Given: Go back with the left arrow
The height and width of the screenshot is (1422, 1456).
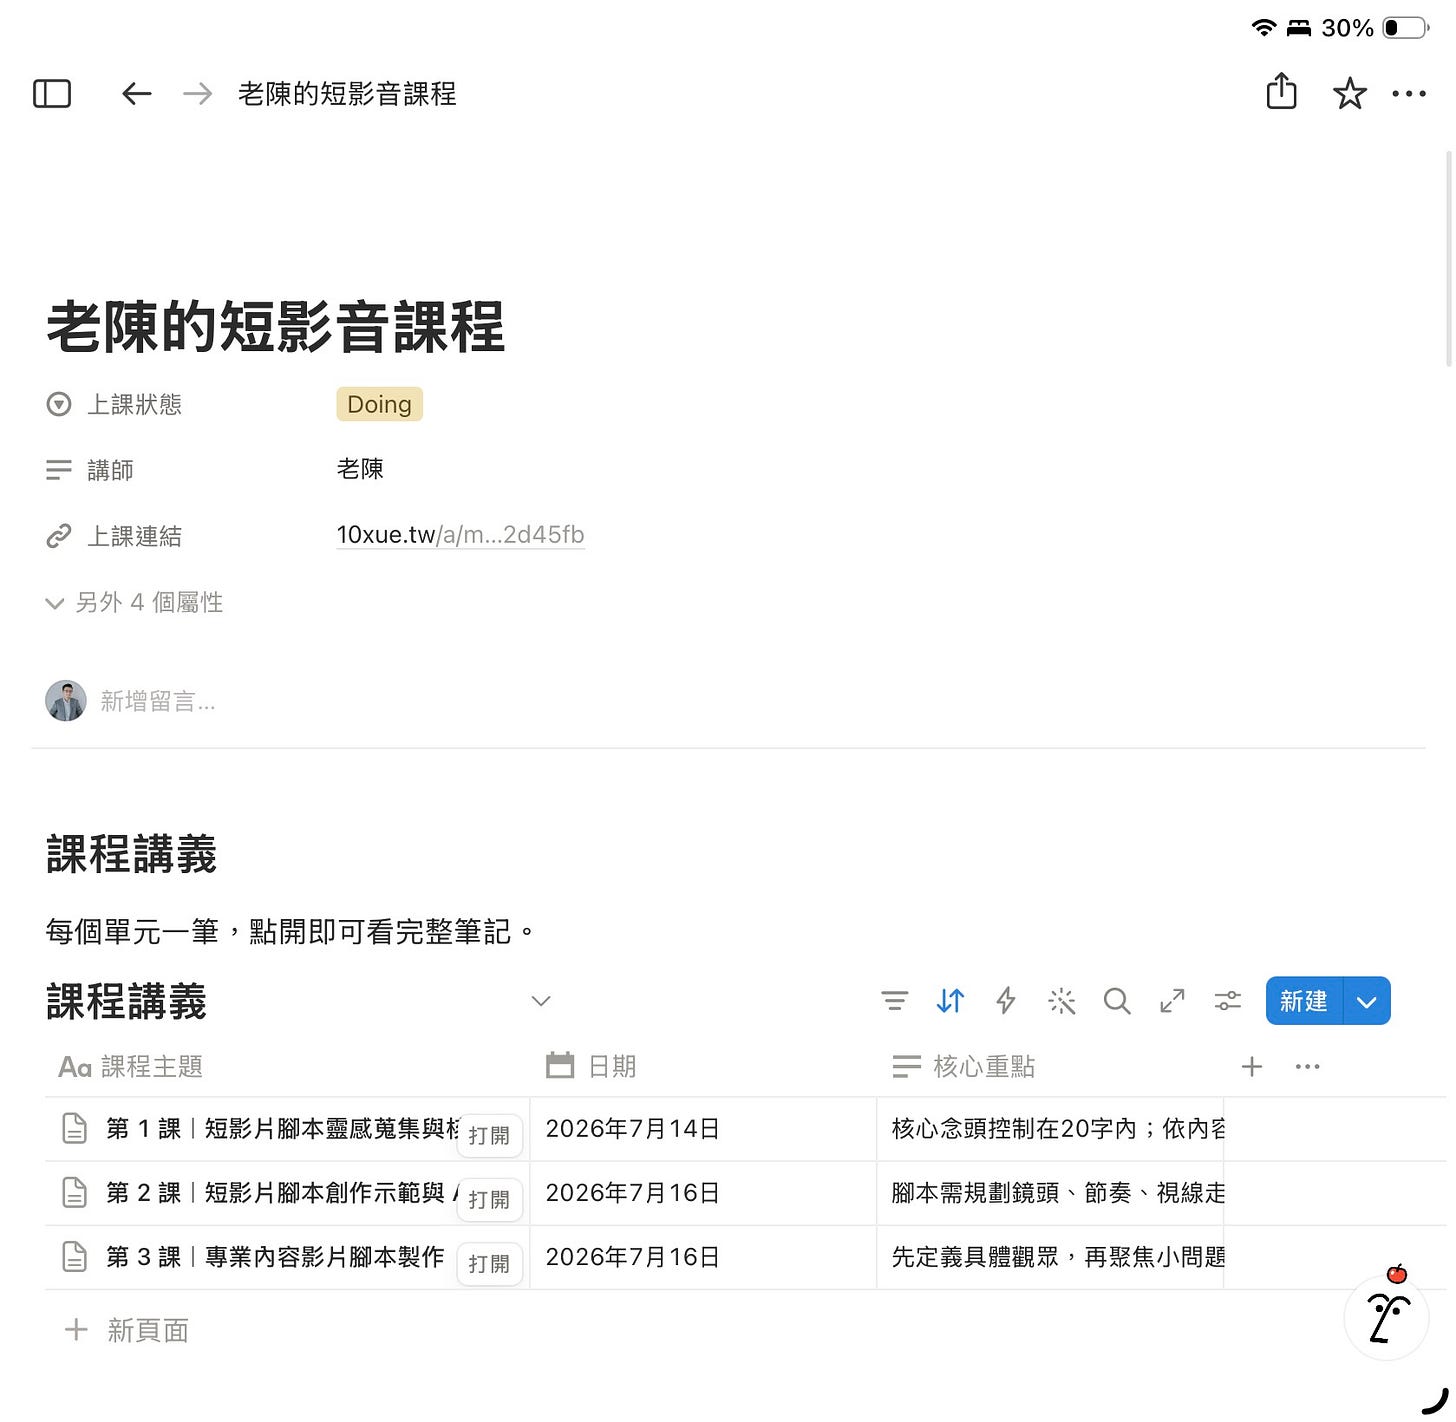Looking at the screenshot, I should (136, 94).
